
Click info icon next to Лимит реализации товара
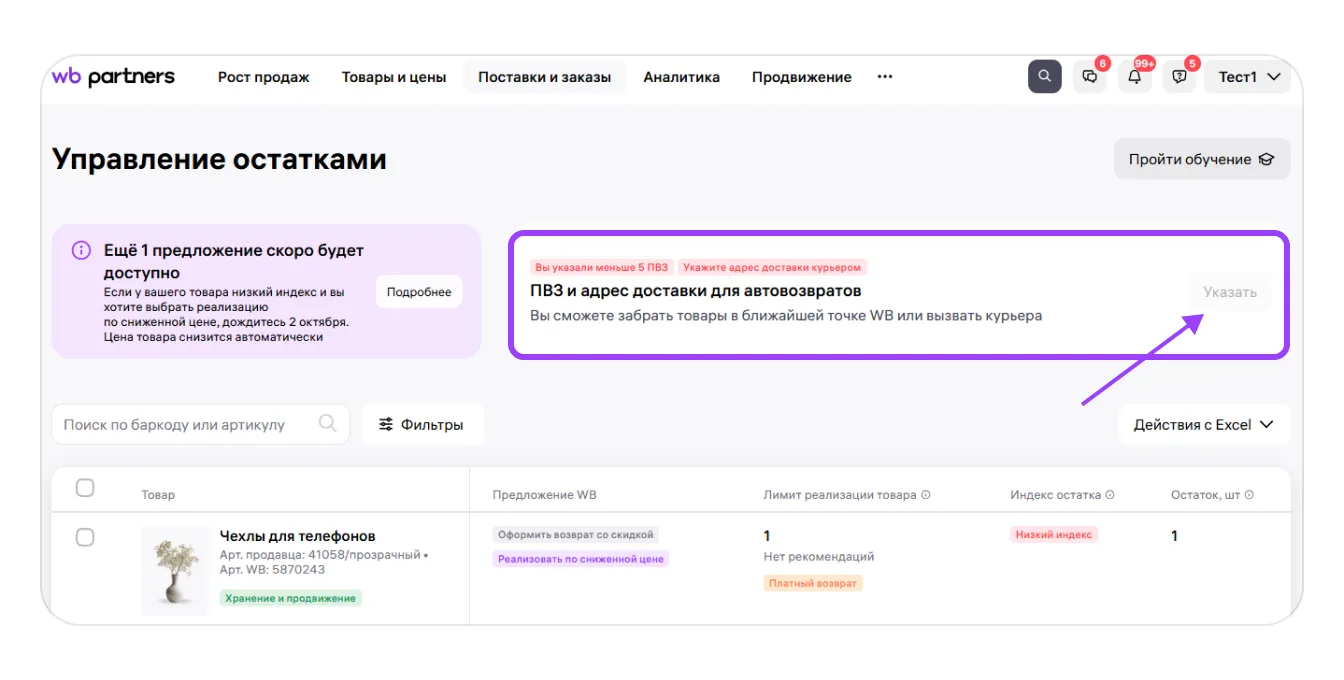click(925, 495)
